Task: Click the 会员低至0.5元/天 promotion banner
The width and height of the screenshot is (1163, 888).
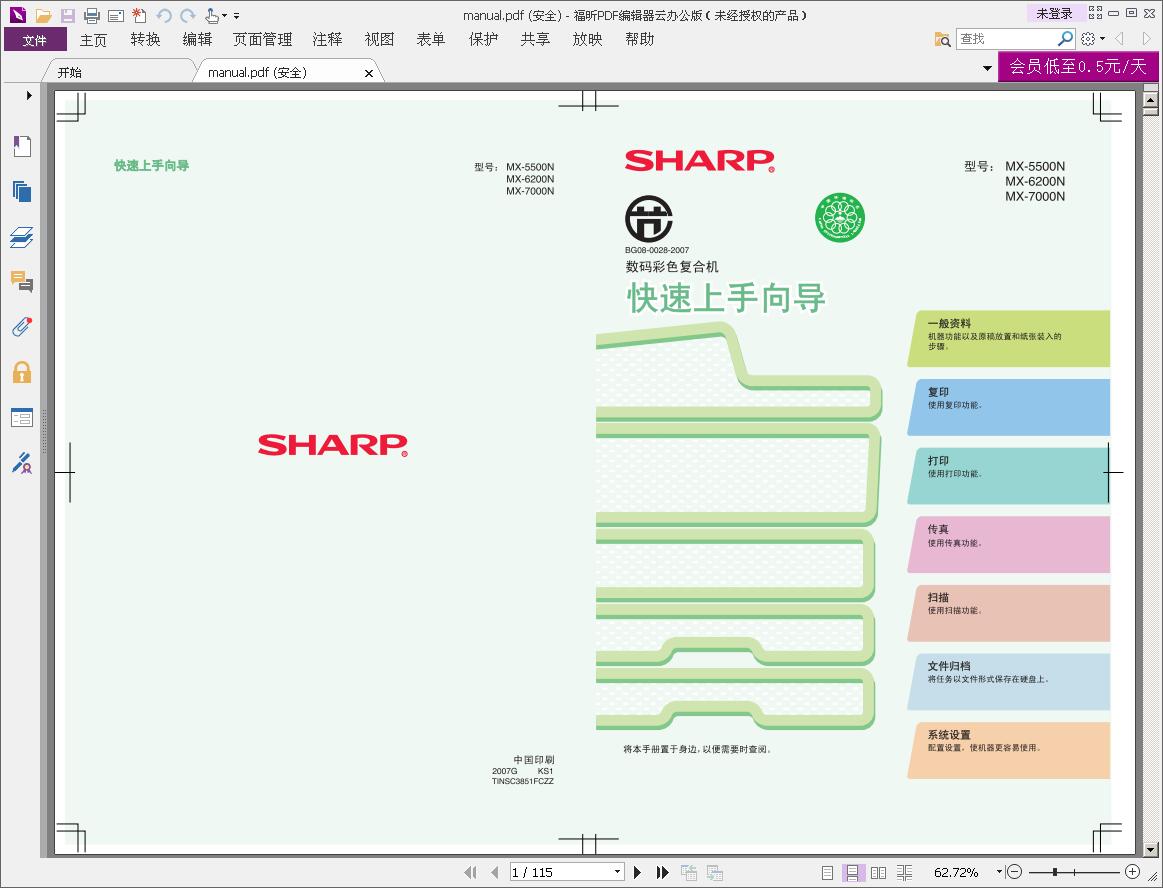Action: coord(1078,67)
